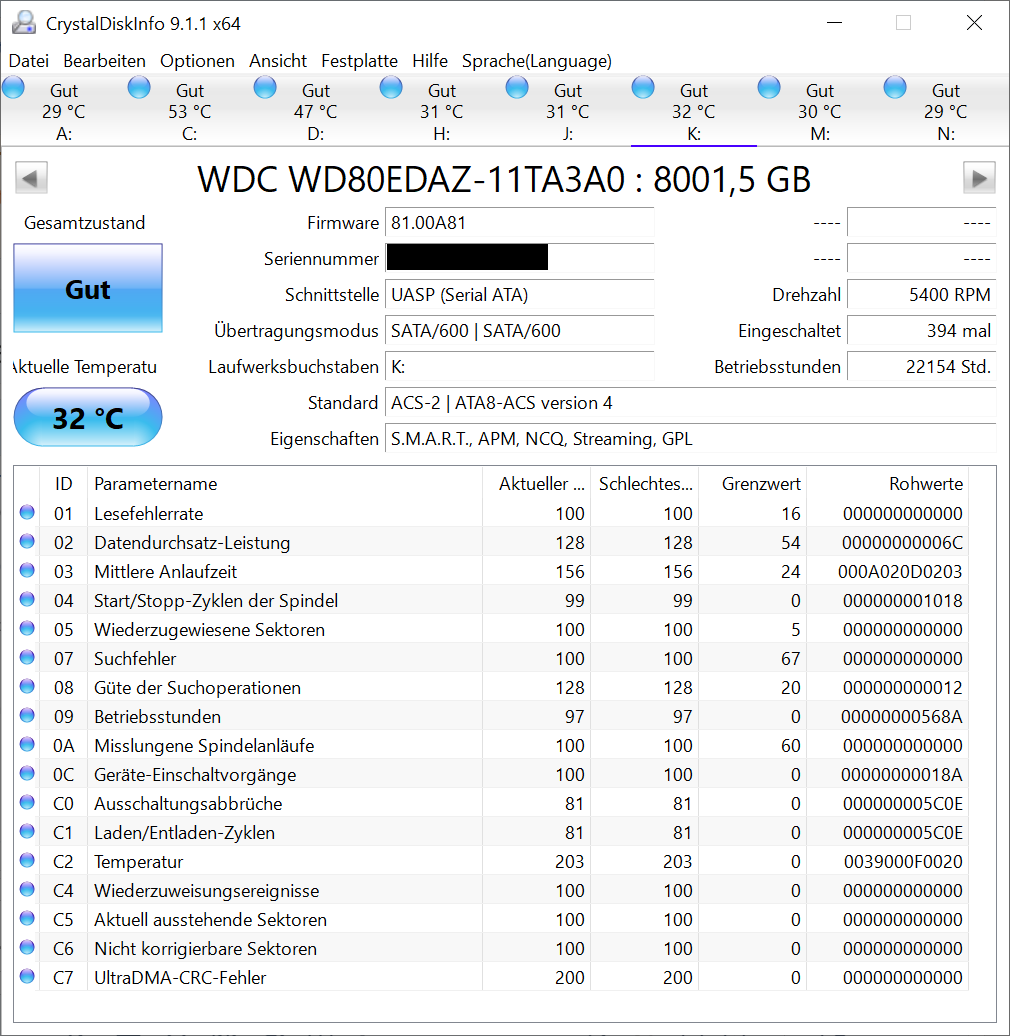Click status orb for Datendurchsatz-Leistung row
Screen dimensions: 1010x1036
tap(27, 541)
